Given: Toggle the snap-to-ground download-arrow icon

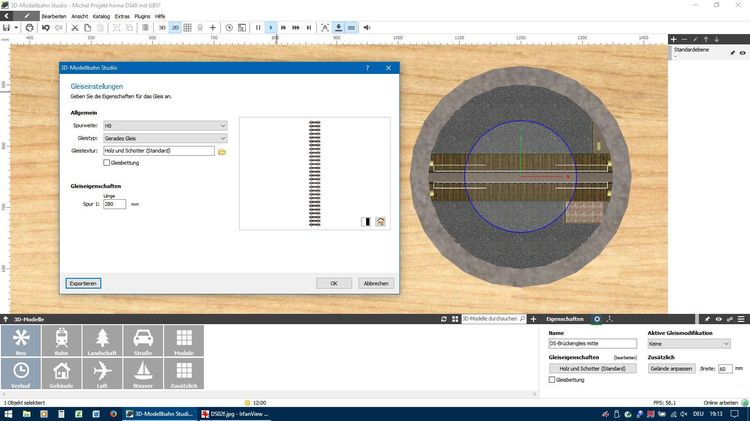Looking at the screenshot, I should [338, 28].
